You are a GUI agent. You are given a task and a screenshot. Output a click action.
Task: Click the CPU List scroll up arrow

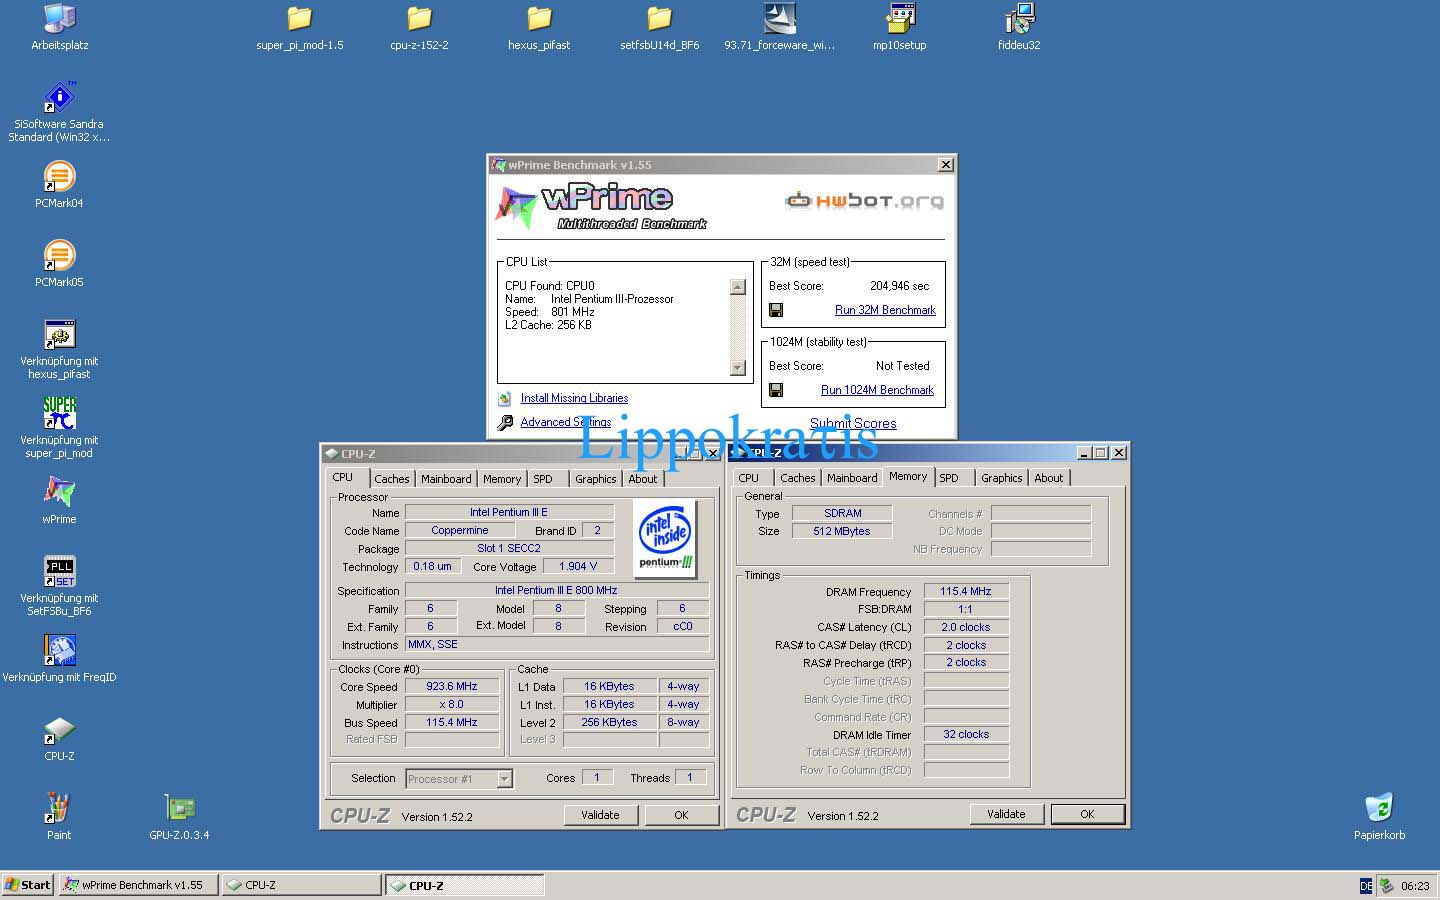tap(738, 287)
